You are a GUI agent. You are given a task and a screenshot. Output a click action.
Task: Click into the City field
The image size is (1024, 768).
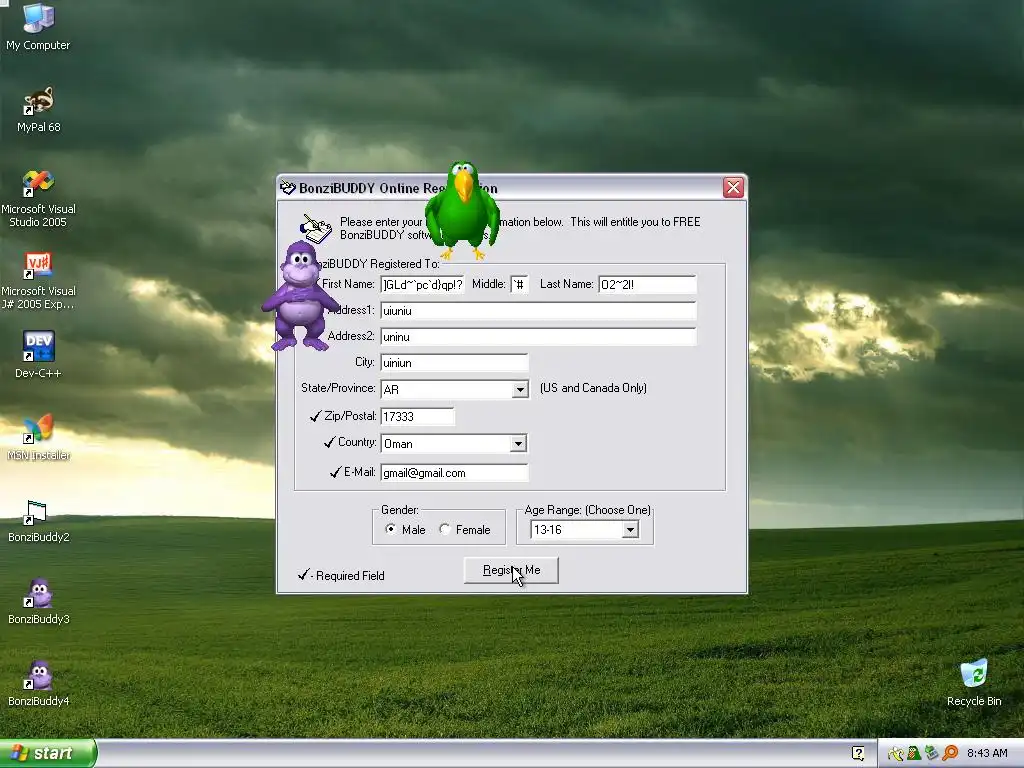pos(454,362)
